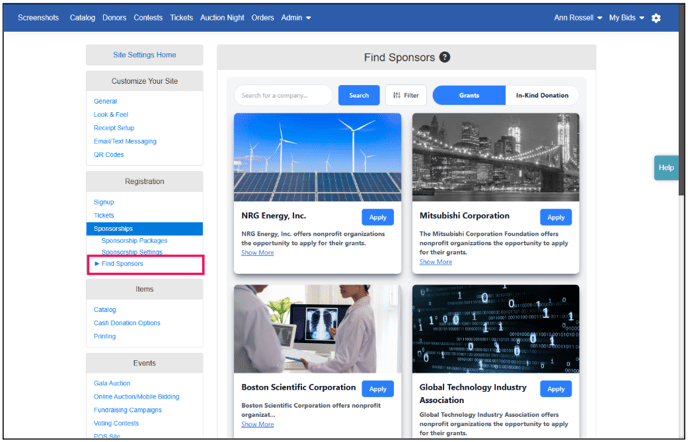Go to Site Settings Home

144,55
